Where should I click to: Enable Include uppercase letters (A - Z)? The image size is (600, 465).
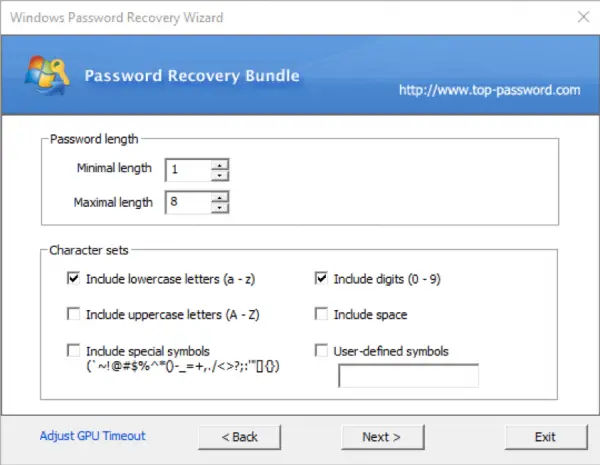coord(73,314)
